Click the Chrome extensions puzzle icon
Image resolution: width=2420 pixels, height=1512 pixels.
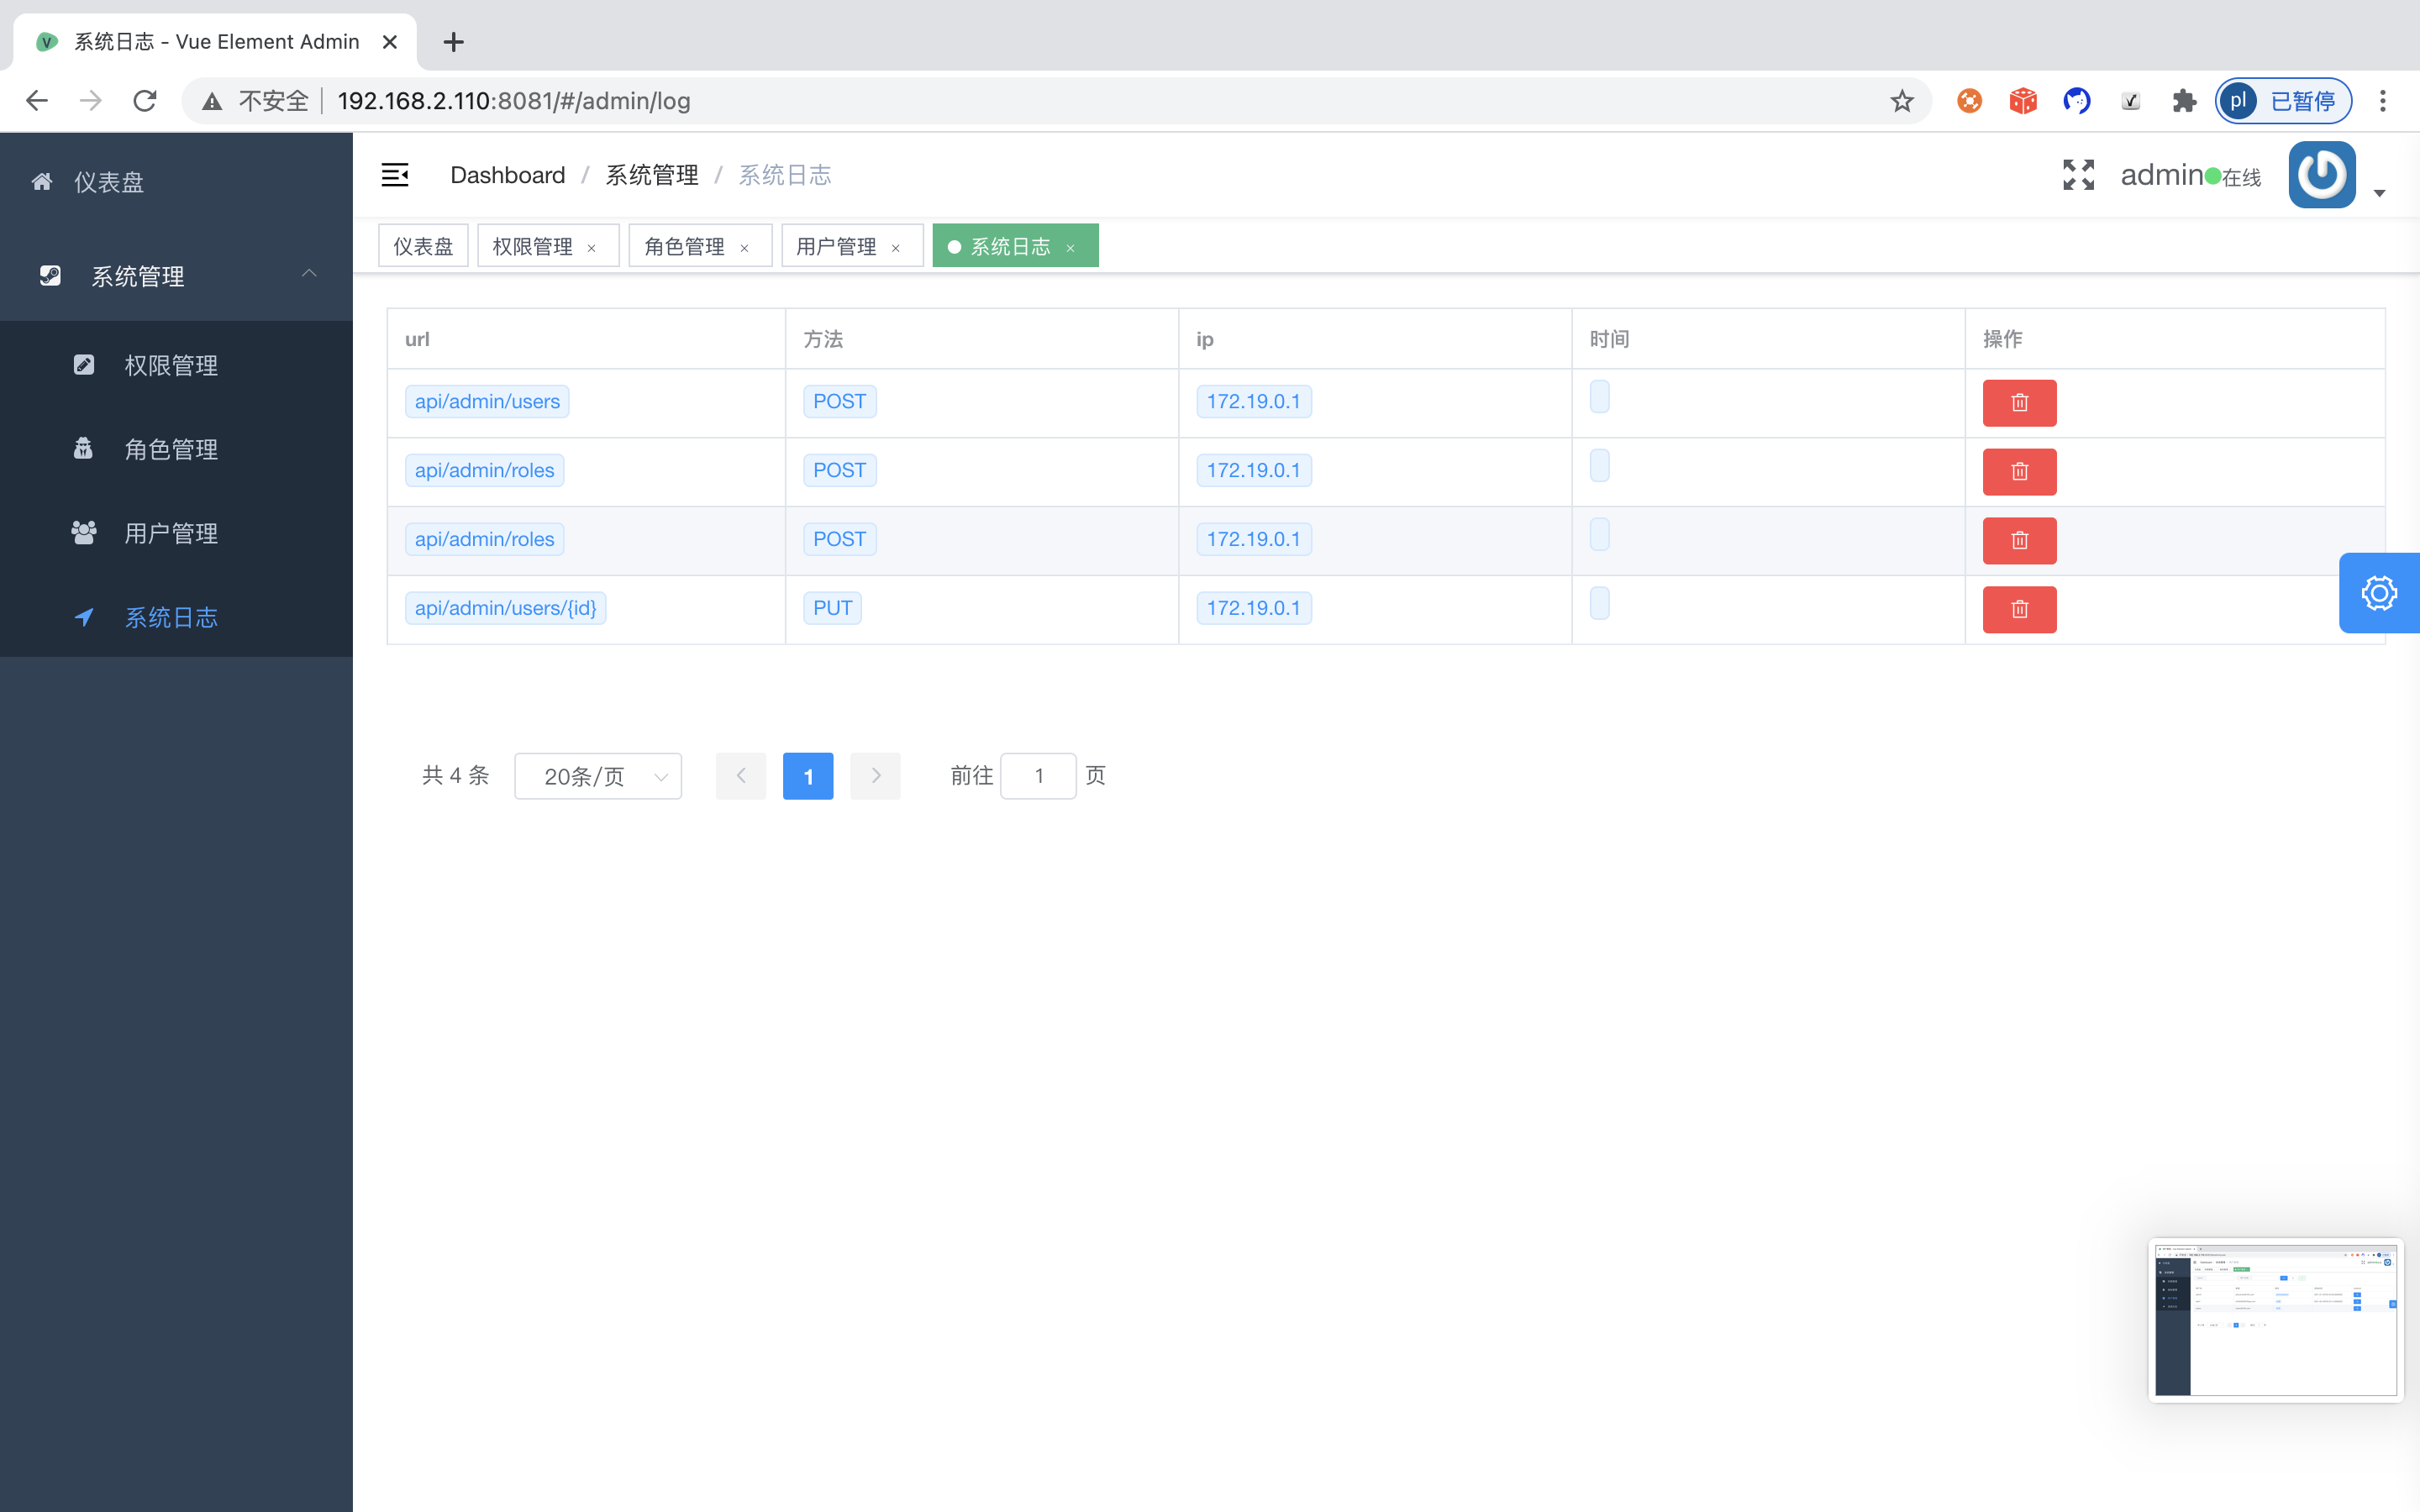(2184, 101)
